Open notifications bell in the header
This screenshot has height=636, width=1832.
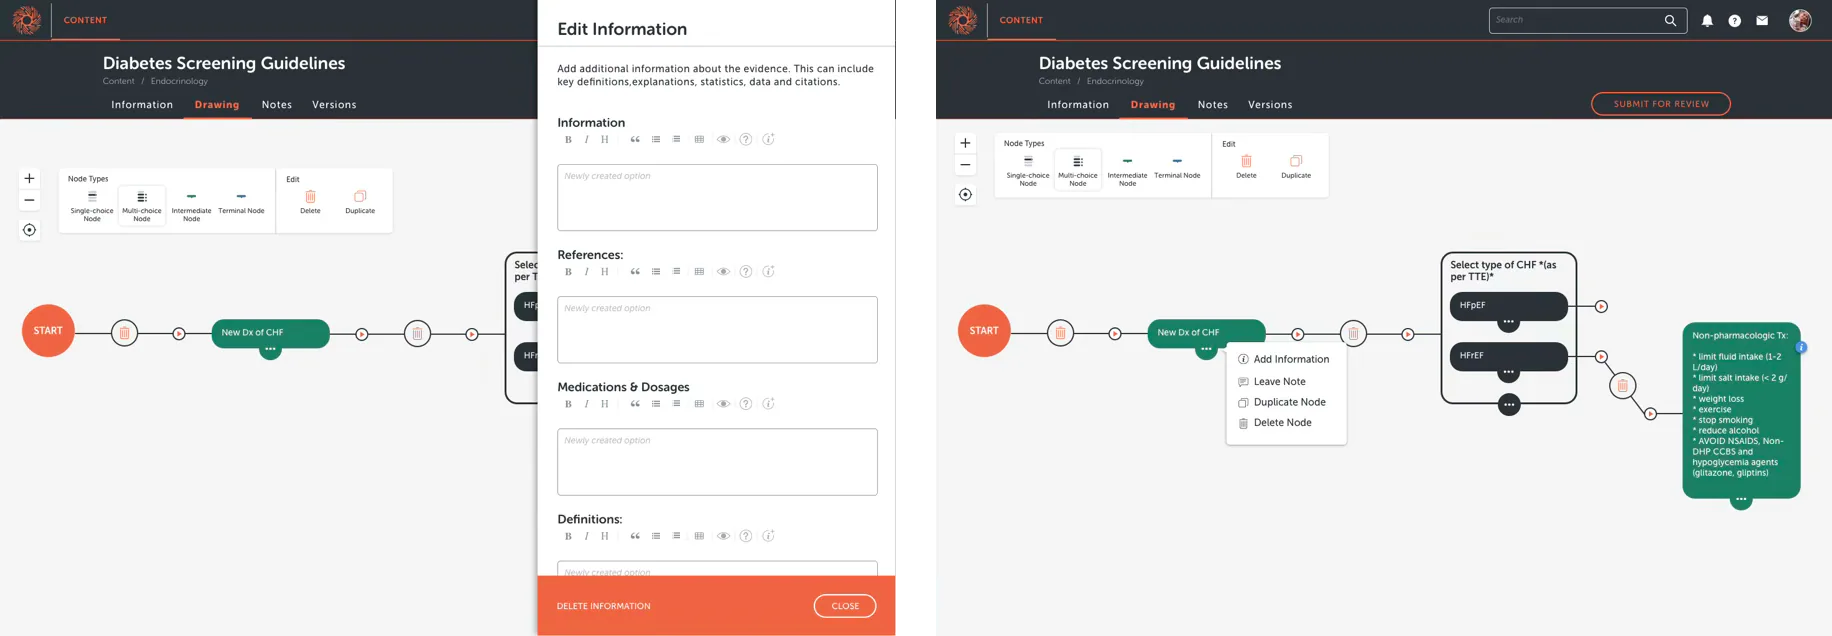tap(1707, 20)
